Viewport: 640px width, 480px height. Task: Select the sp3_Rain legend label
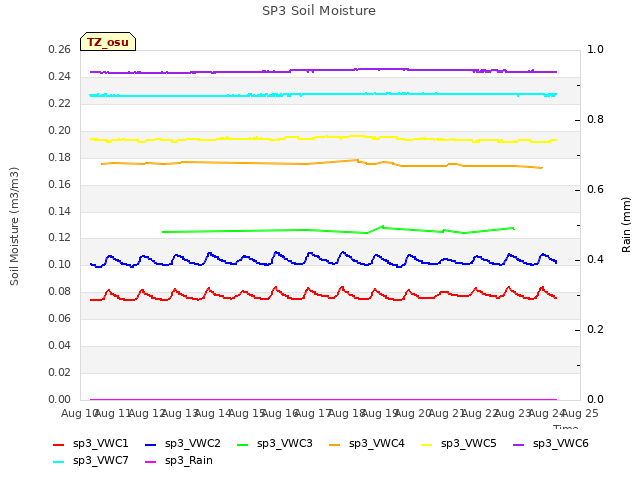(x=189, y=461)
